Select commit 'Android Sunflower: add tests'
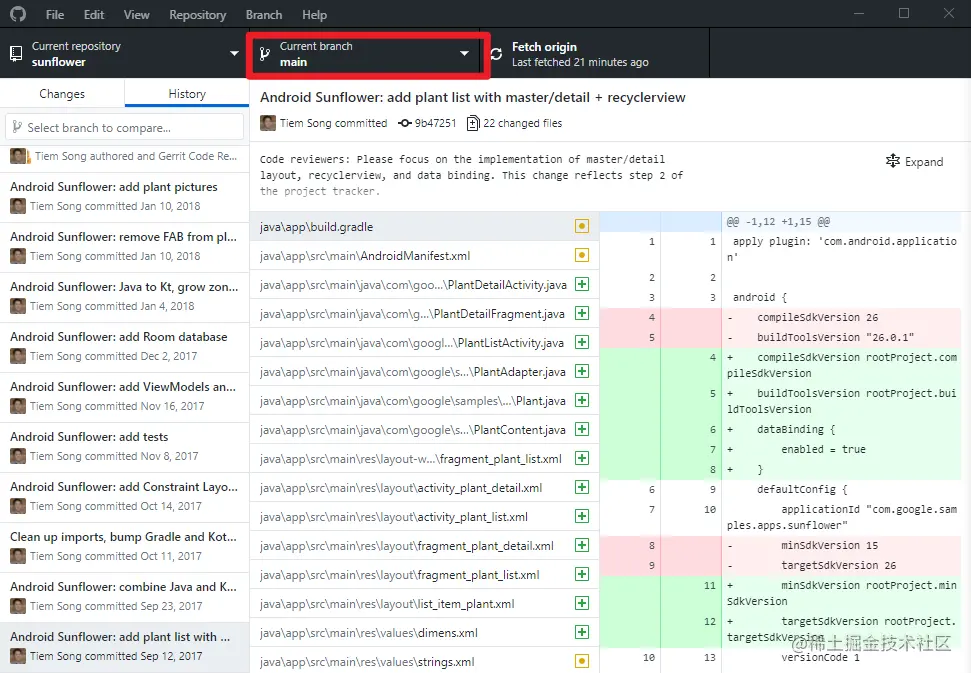 coord(124,448)
